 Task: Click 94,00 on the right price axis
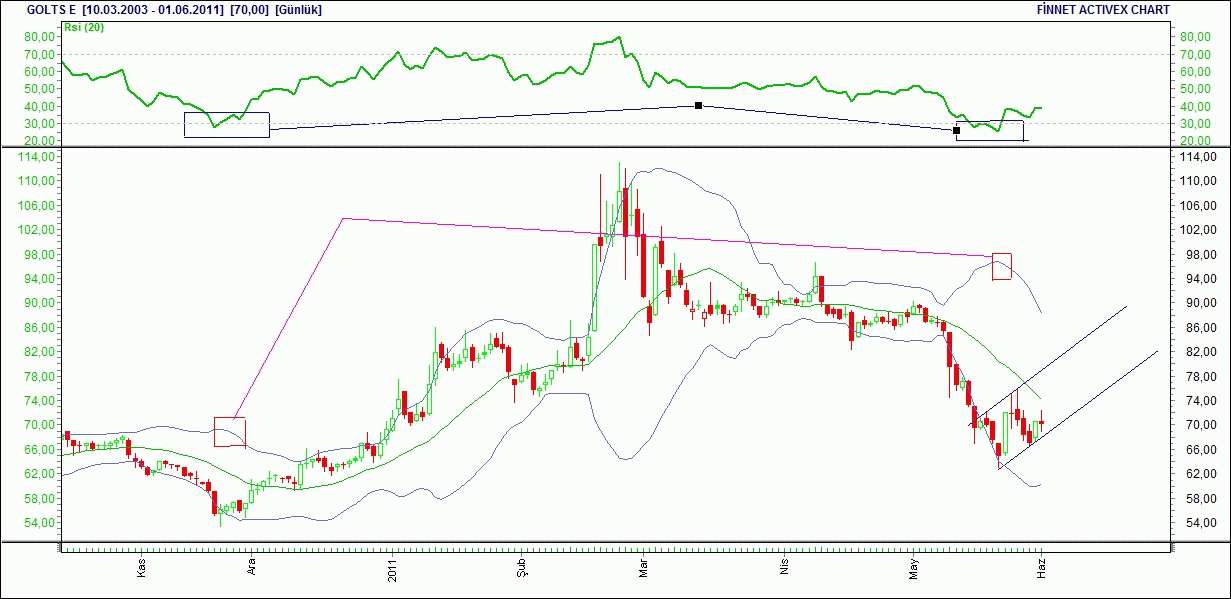1196,279
